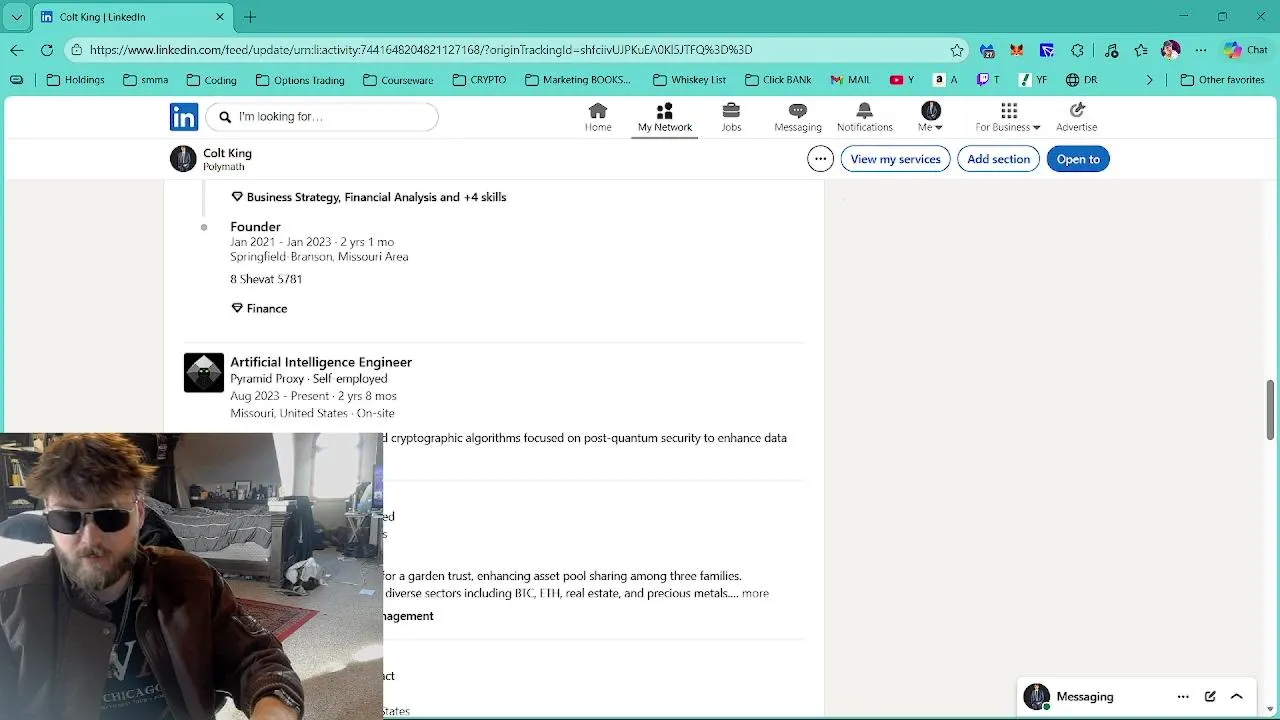Screen dimensions: 1280x720
Task: Open the MetaMask fox extension
Action: 1017,50
